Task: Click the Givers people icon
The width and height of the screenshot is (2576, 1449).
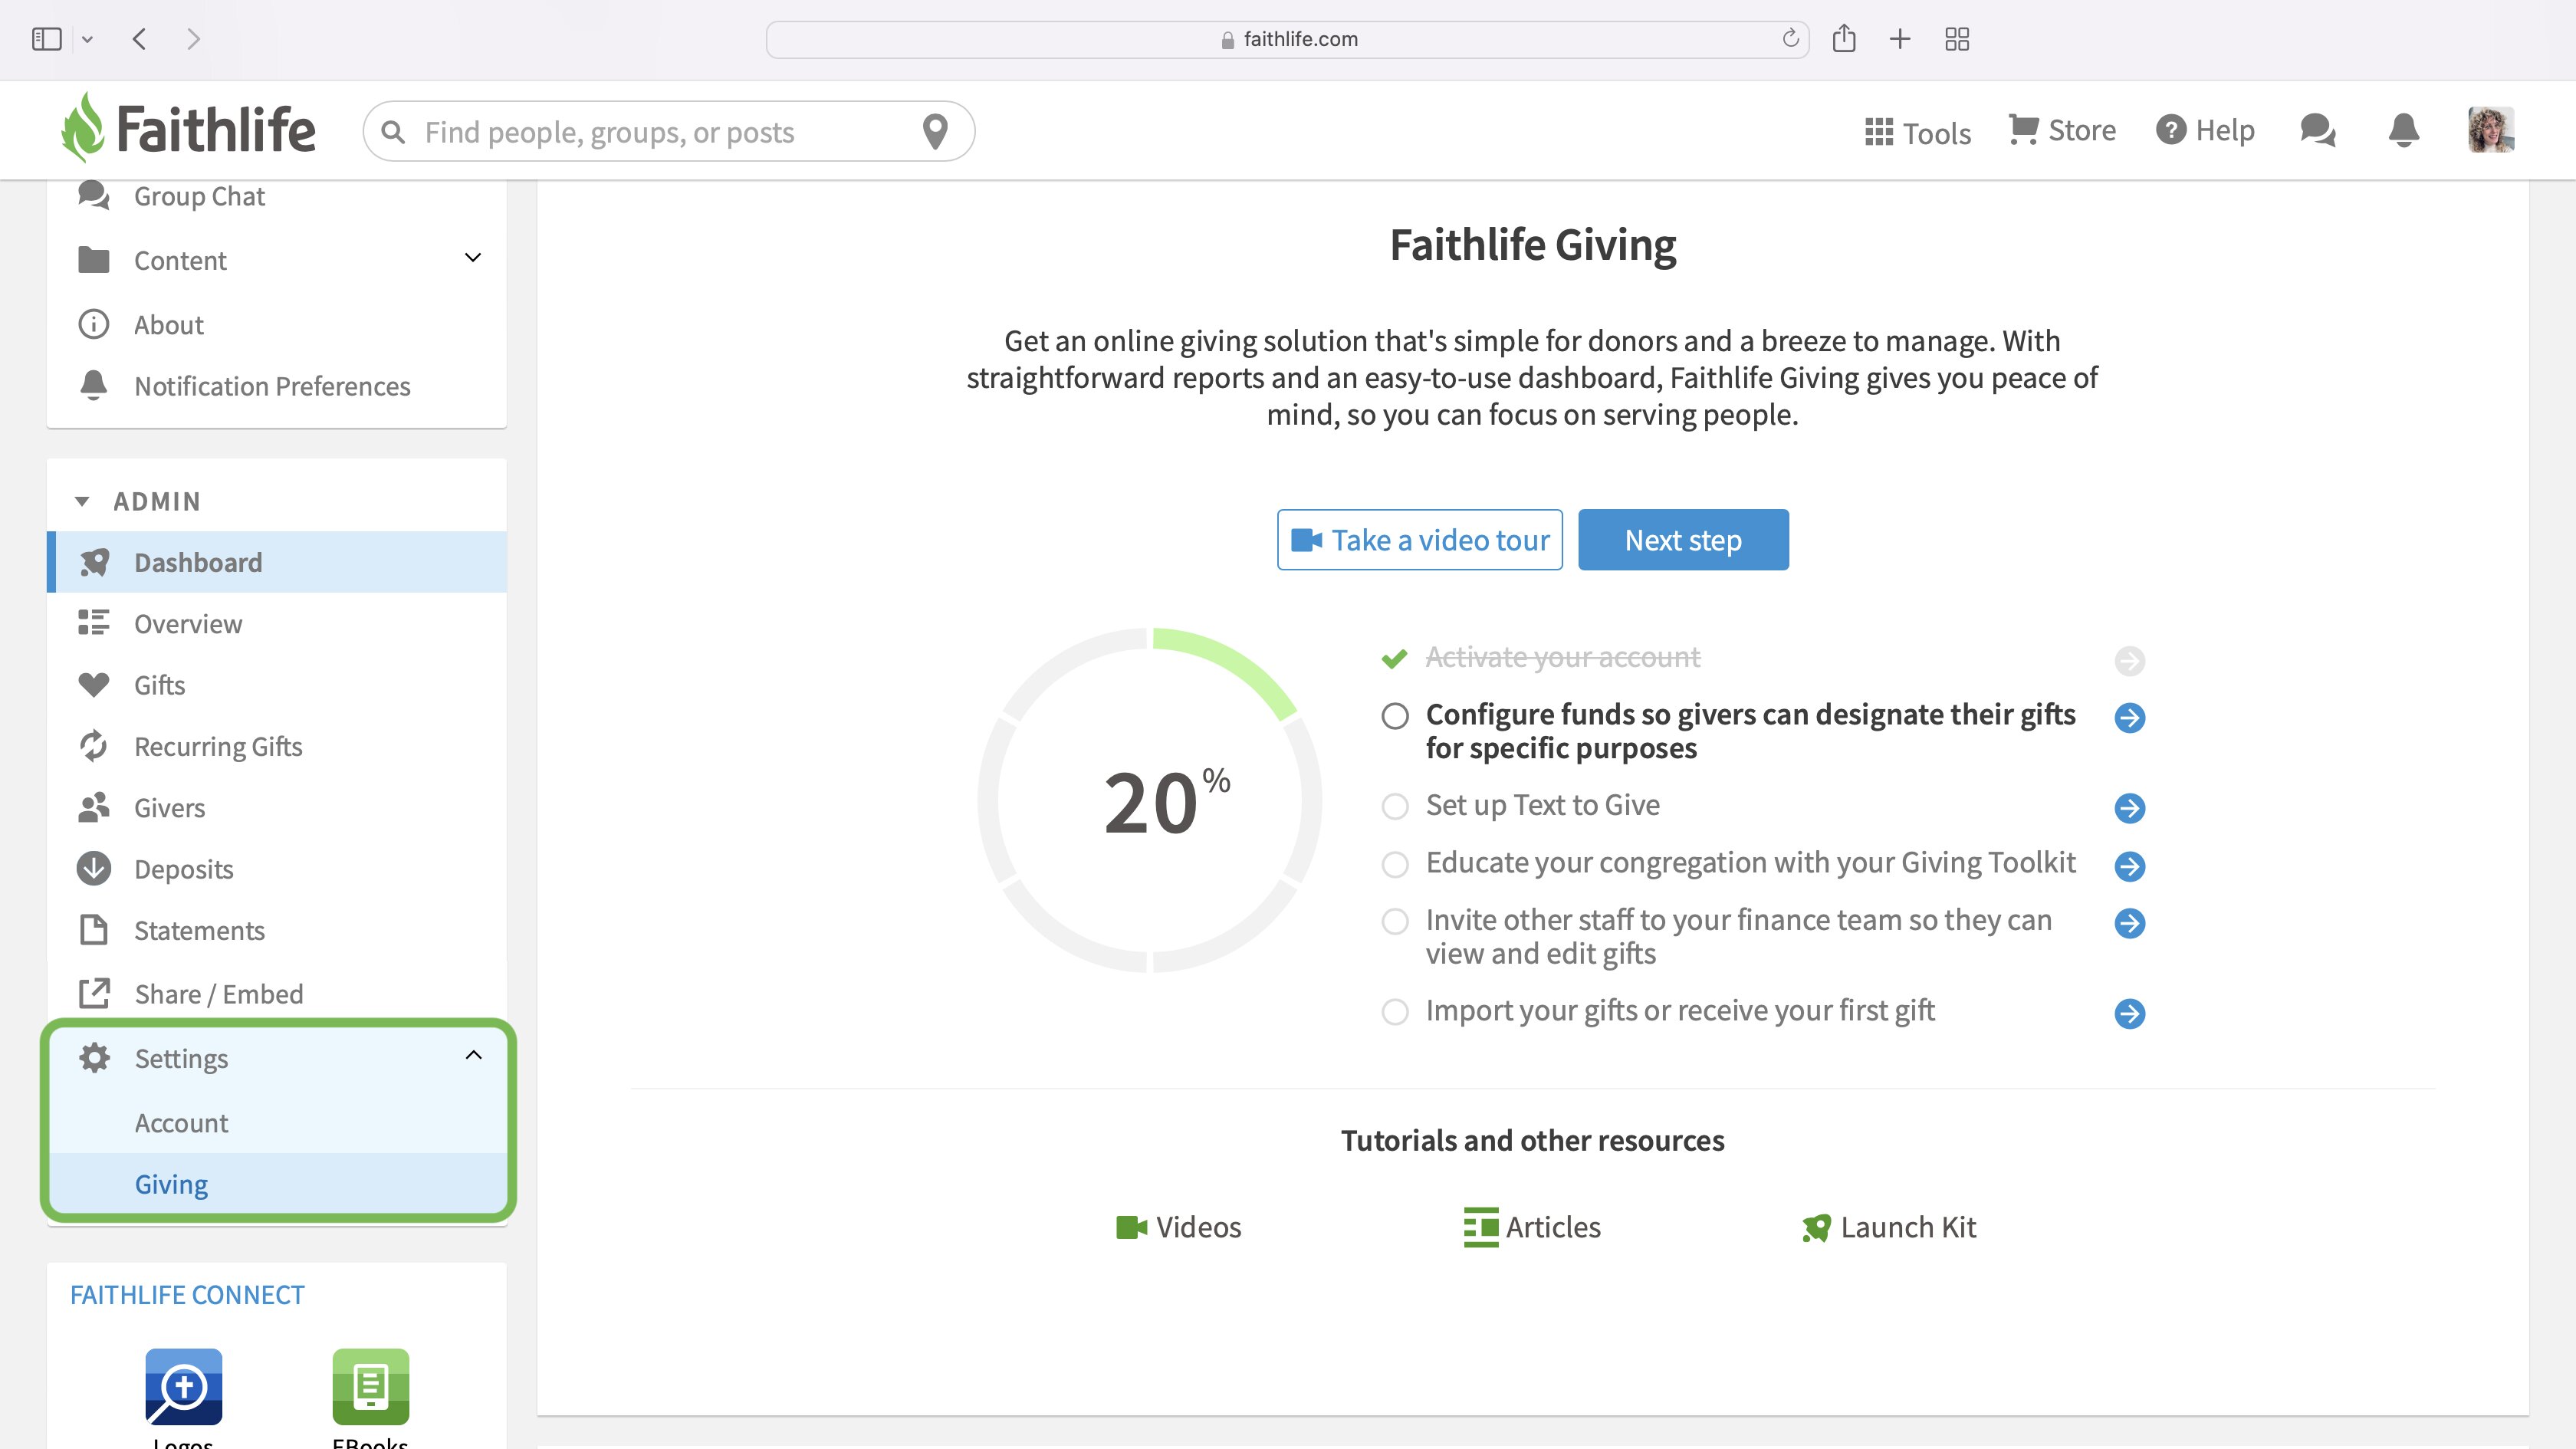Action: (x=94, y=807)
